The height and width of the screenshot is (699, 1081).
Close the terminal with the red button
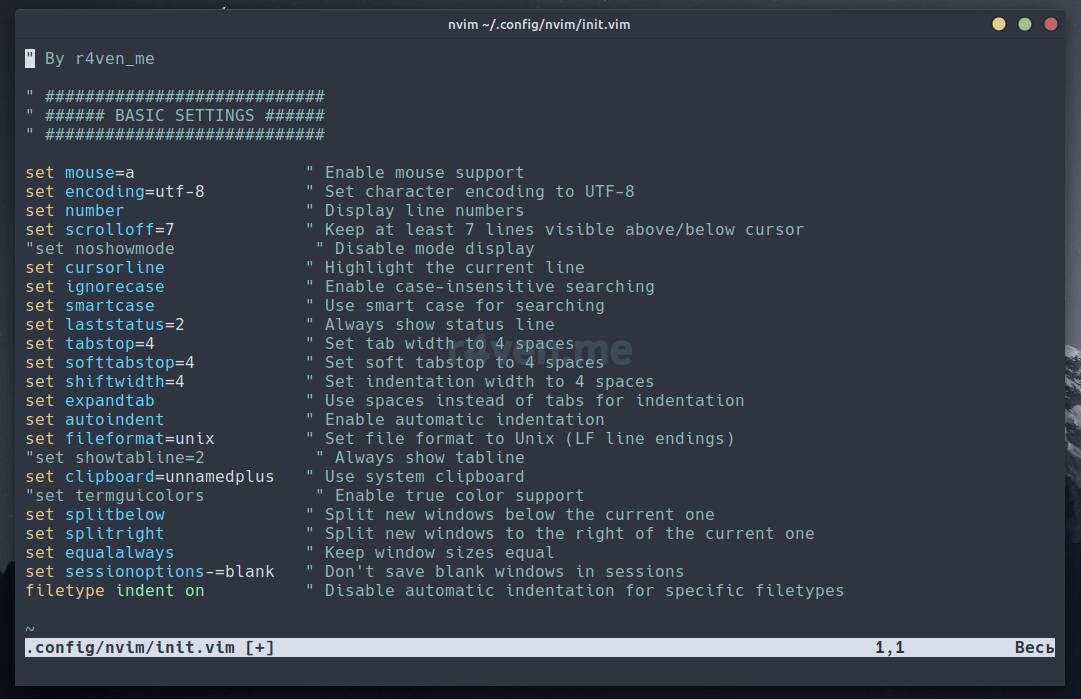[1051, 24]
